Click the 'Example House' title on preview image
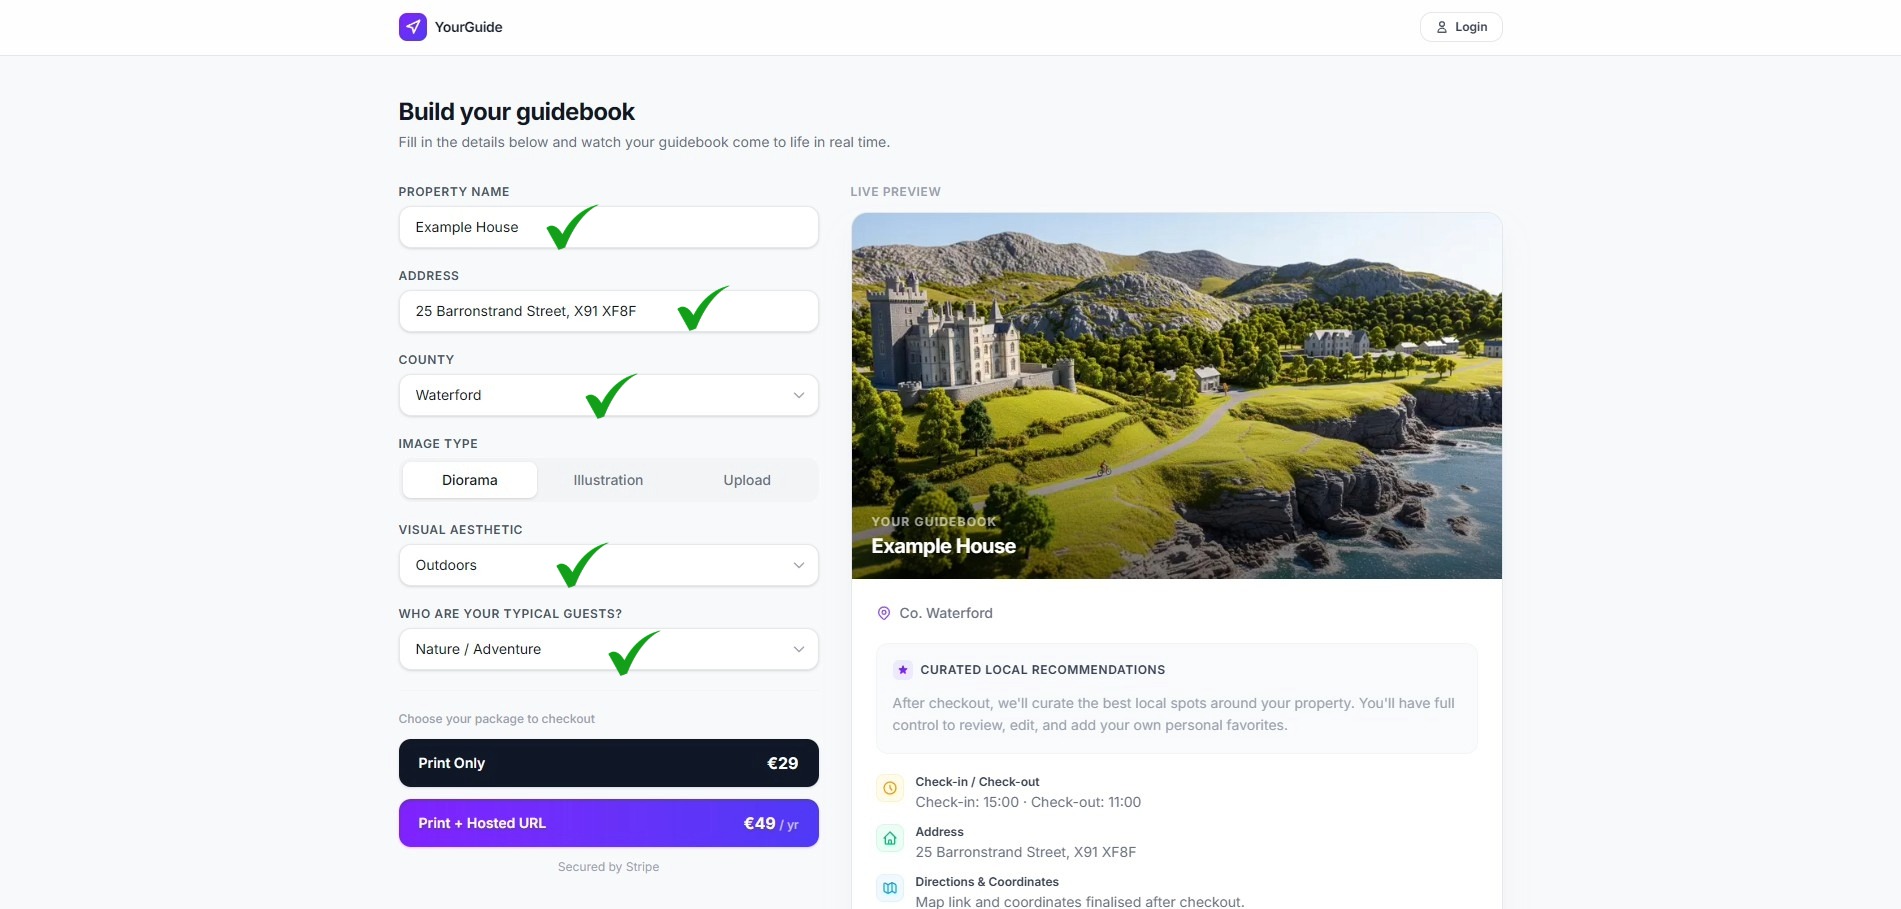The width and height of the screenshot is (1901, 909). 943,546
